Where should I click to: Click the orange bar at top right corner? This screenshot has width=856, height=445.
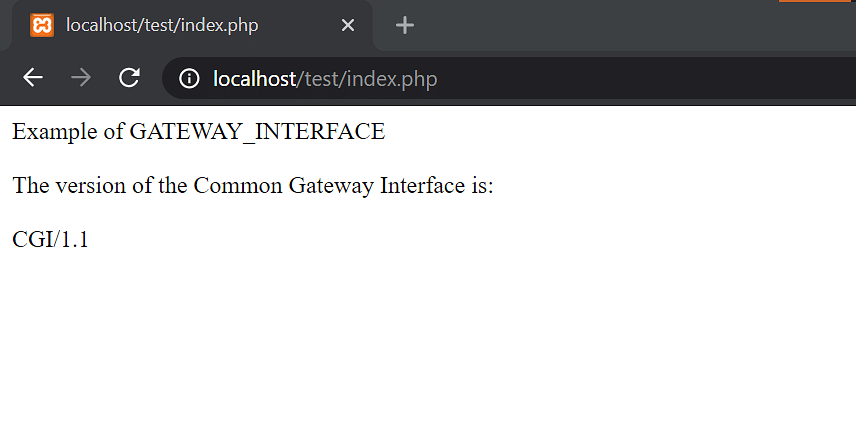(817, 1)
